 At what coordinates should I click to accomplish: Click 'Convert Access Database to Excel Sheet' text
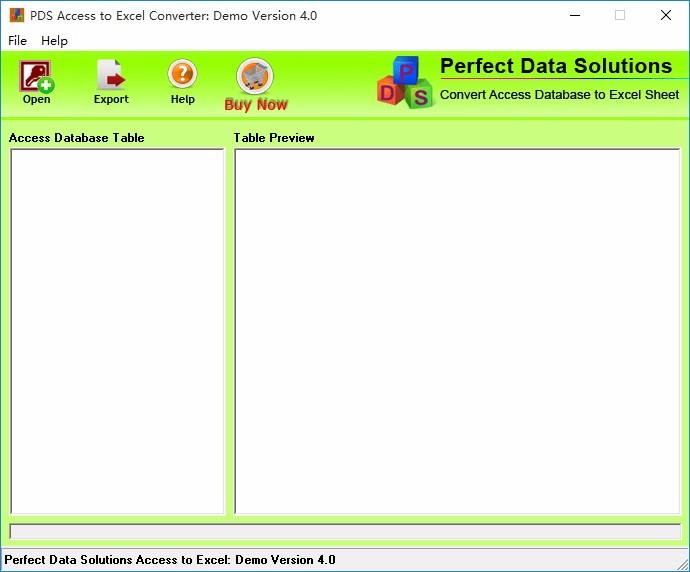coord(559,95)
